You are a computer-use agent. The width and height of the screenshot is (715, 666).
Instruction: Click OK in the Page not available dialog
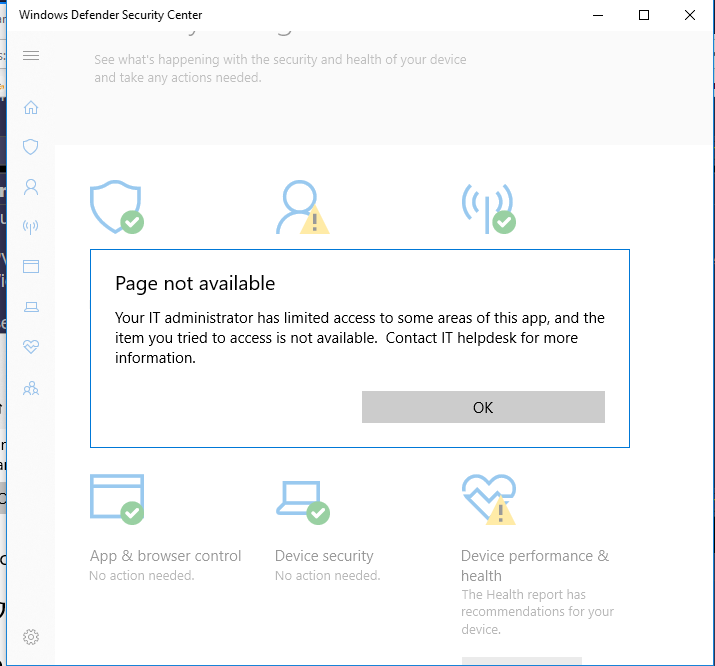pyautogui.click(x=483, y=407)
